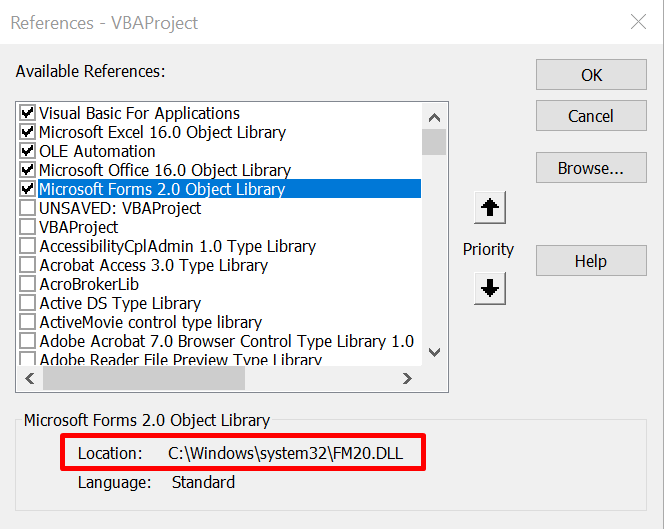Click the horizontal scroll right arrow
Screen dimensions: 664x529
[x=407, y=378]
